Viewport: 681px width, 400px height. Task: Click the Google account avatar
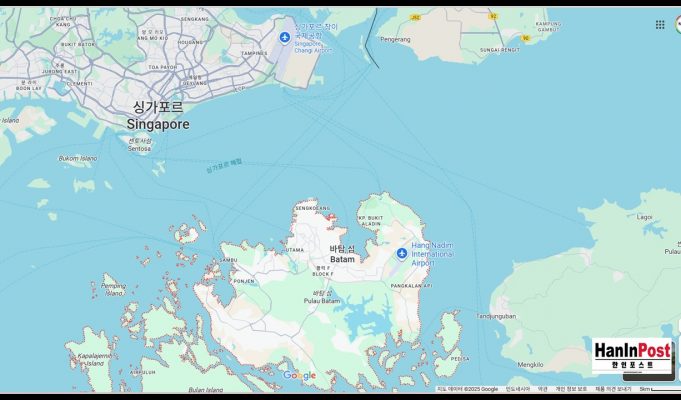click(x=679, y=24)
